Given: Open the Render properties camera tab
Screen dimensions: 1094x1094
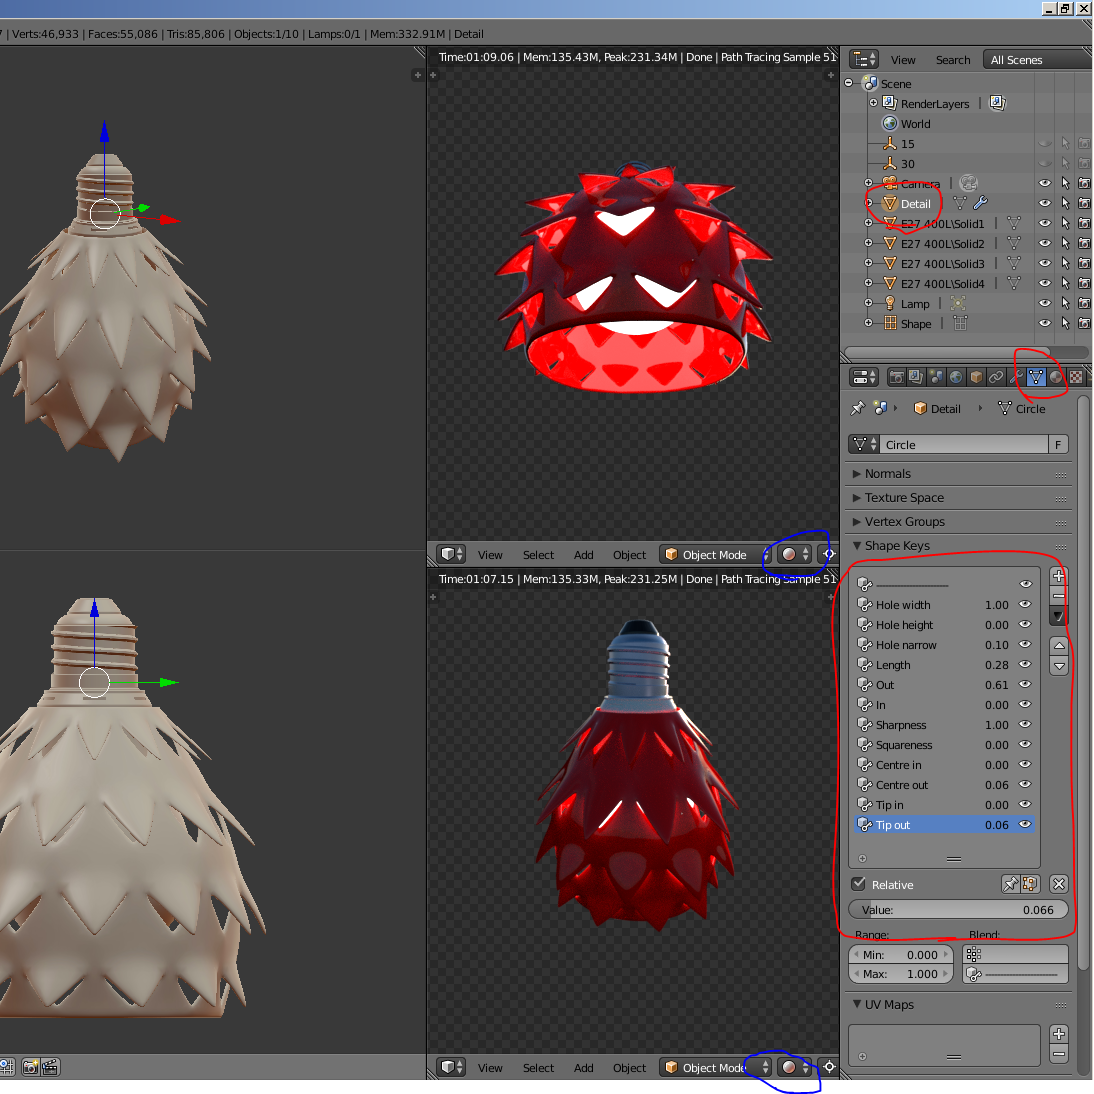Looking at the screenshot, I should tap(896, 377).
